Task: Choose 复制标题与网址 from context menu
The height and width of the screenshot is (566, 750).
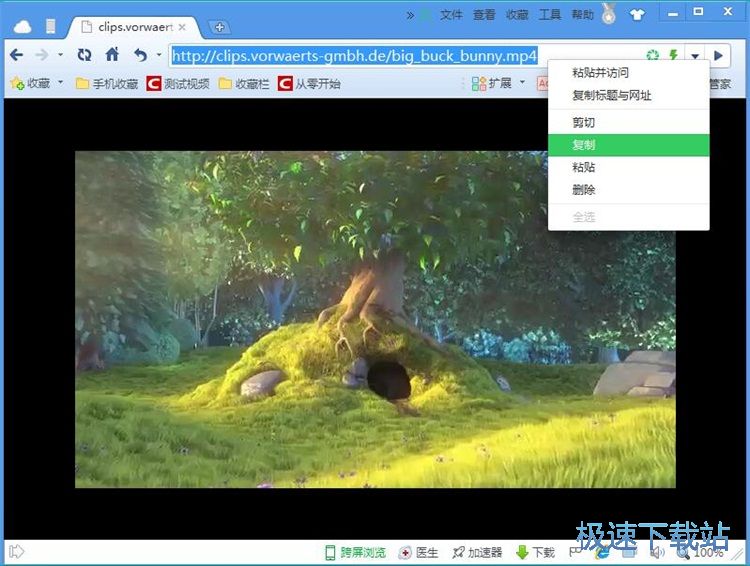Action: (x=629, y=95)
